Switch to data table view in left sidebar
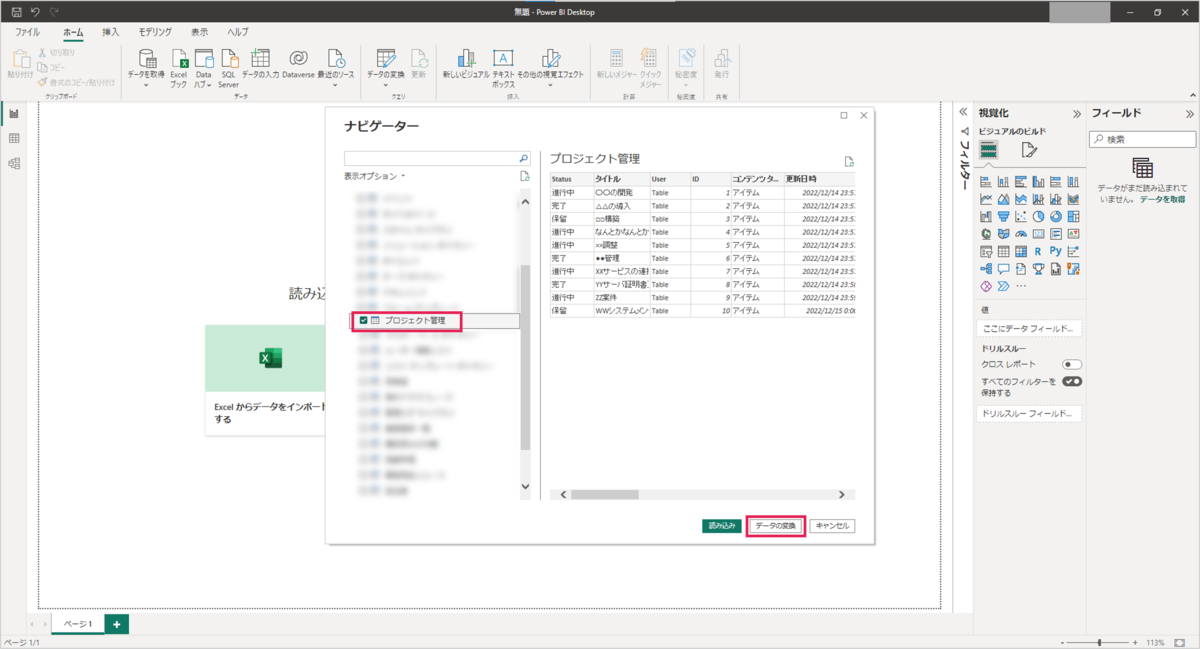Image resolution: width=1200 pixels, height=649 pixels. click(x=14, y=138)
